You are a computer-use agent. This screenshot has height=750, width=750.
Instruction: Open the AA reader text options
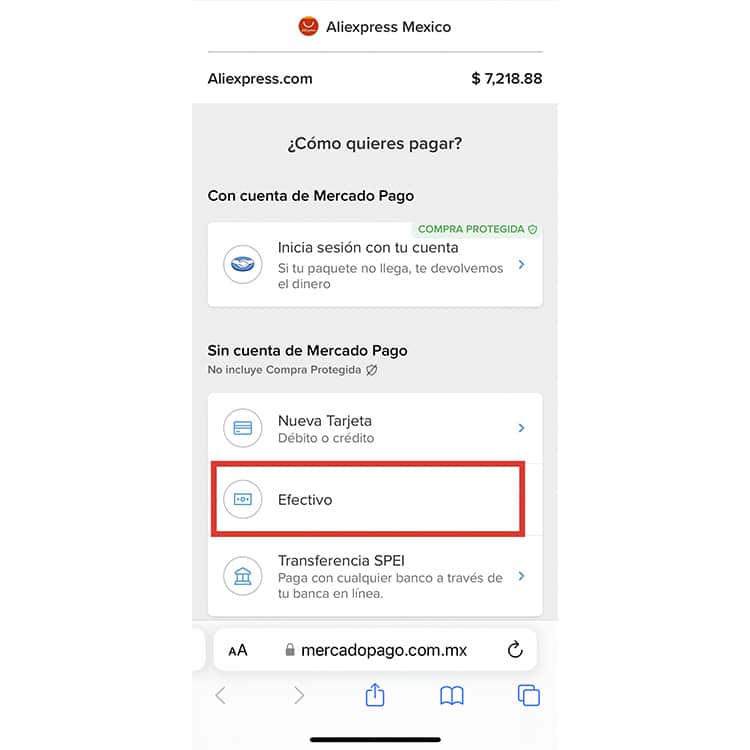(x=238, y=651)
